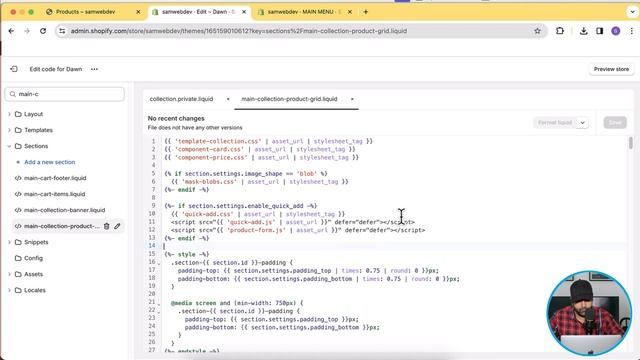Click the browser address bar URL
The image size is (640, 360).
point(239,31)
